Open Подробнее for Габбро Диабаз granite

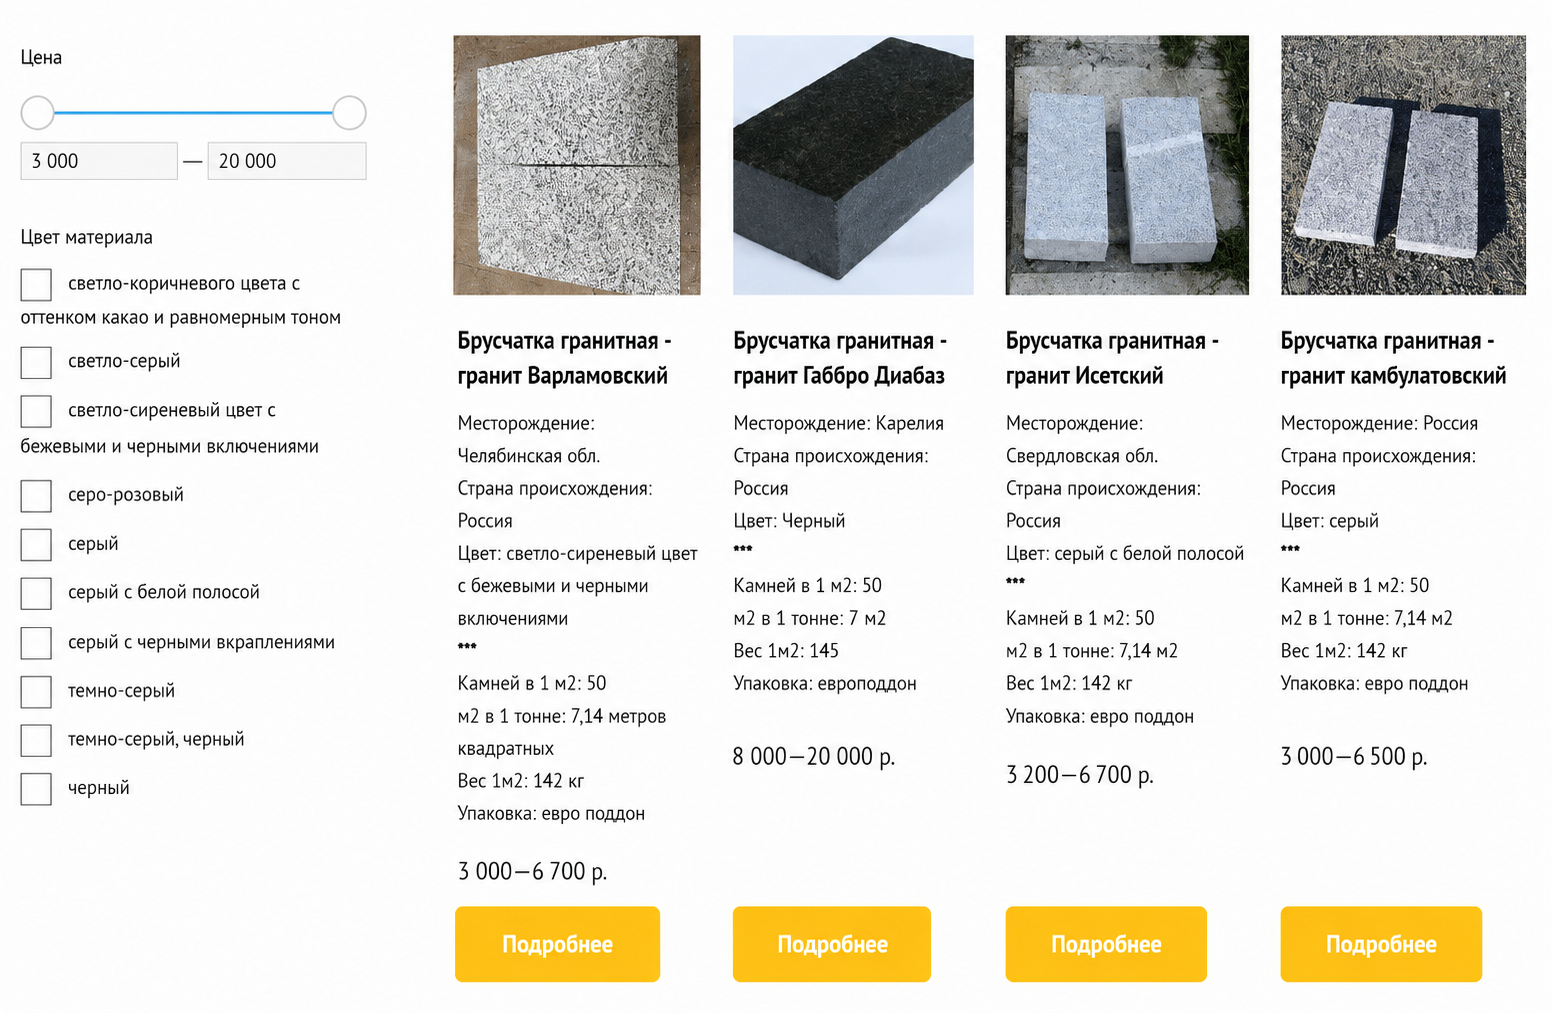[832, 944]
